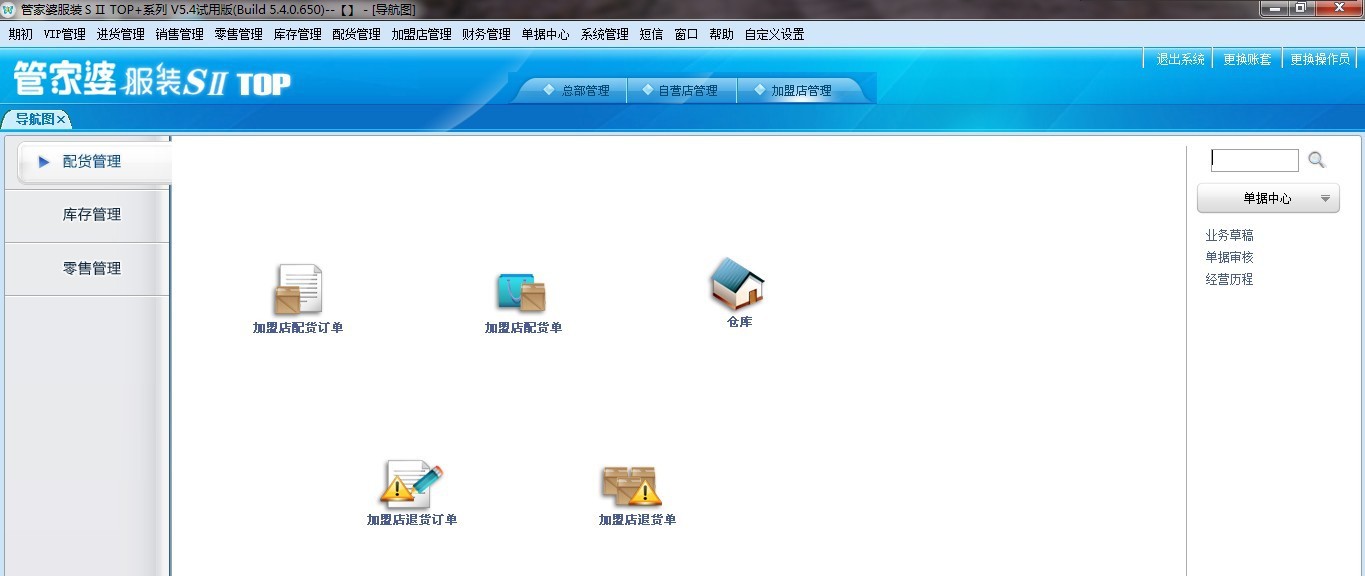The height and width of the screenshot is (576, 1365).
Task: Select 配货管理 in the left sidebar
Action: coord(92,162)
